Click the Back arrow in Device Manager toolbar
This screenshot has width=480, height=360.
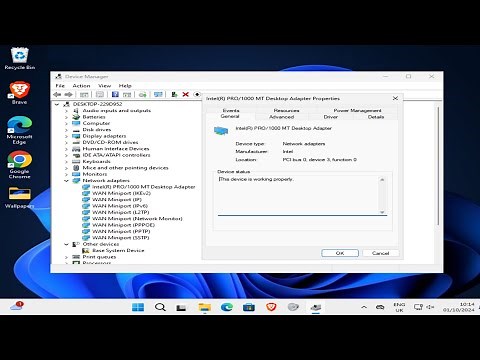(57, 95)
